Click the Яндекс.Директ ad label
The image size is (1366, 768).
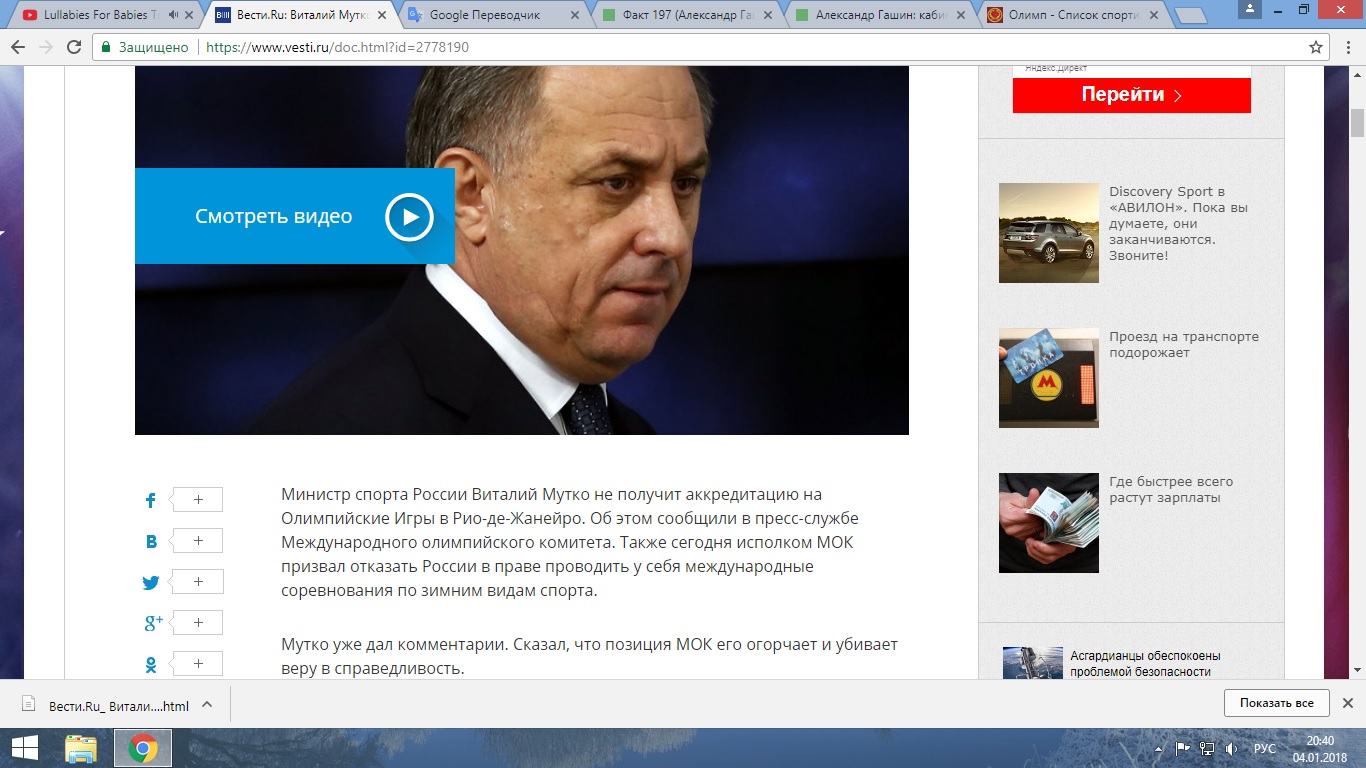1053,68
